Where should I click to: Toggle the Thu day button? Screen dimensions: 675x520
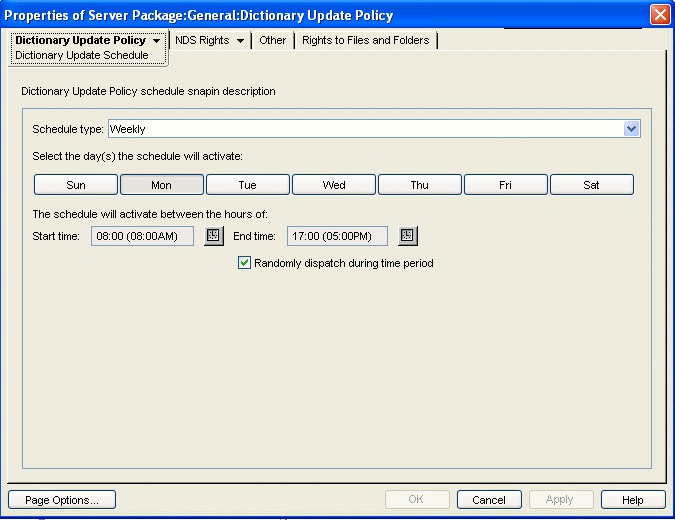(420, 185)
